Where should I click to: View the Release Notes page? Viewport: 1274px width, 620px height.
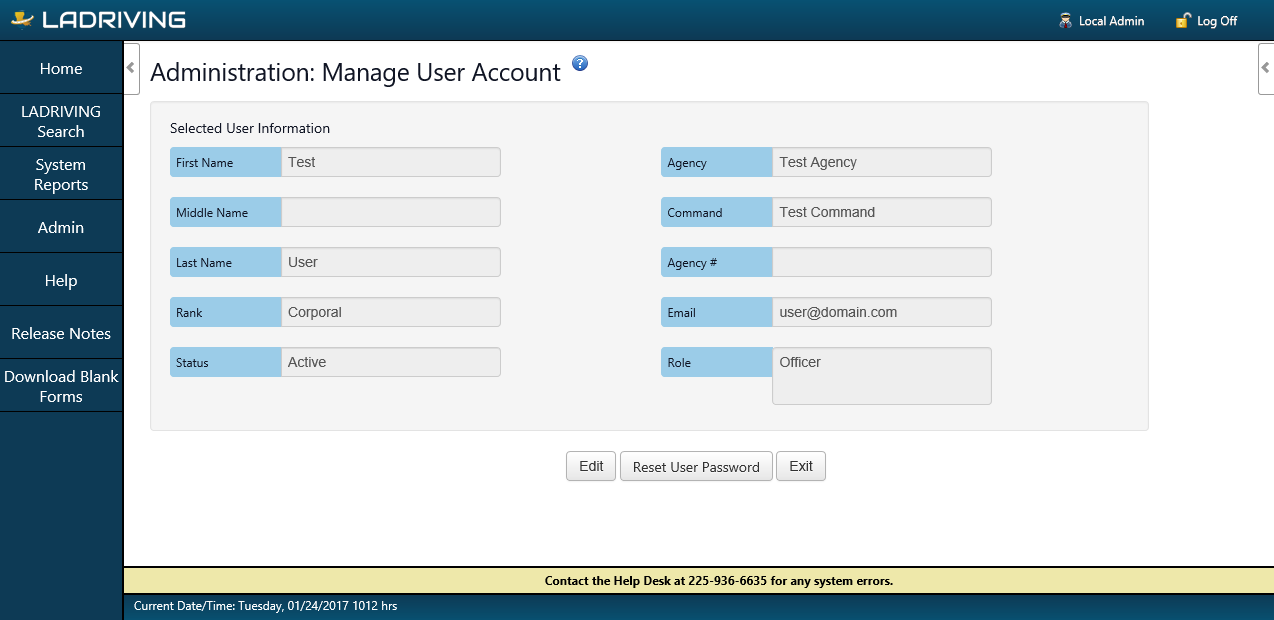pyautogui.click(x=61, y=333)
